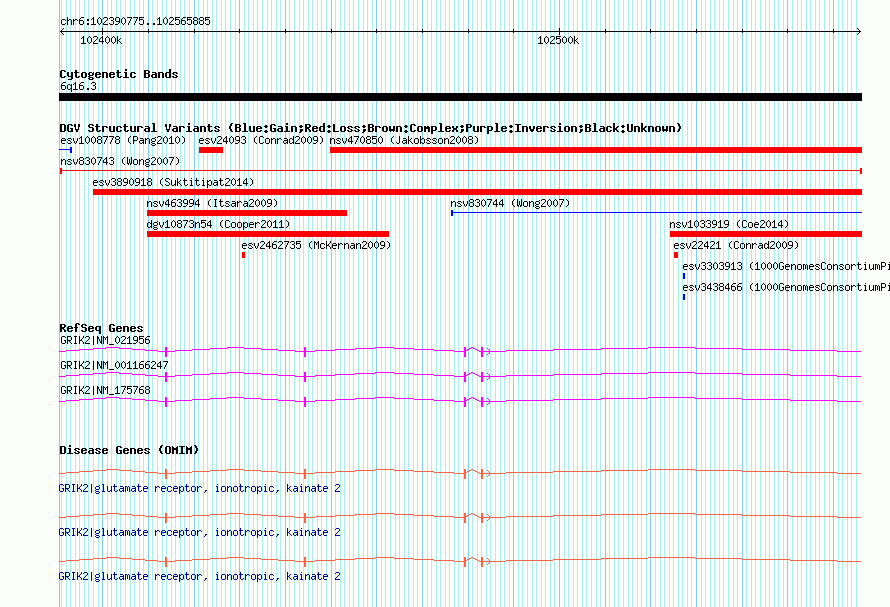
Task: Click the nsv1033919 red loss bar
Action: [766, 234]
